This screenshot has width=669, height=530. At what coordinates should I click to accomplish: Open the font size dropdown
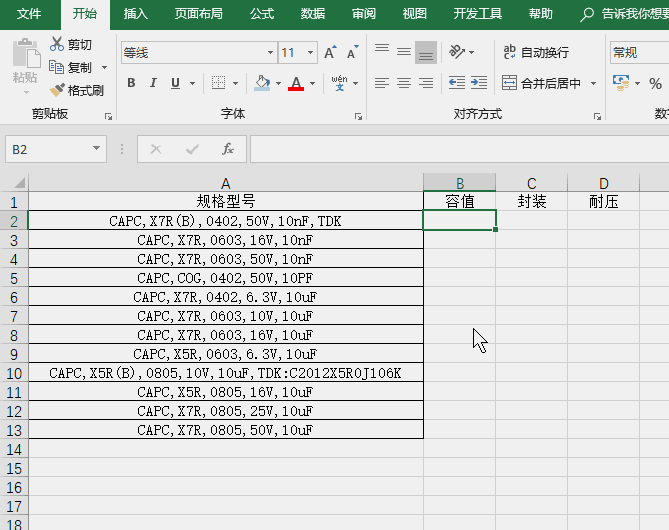click(x=311, y=52)
